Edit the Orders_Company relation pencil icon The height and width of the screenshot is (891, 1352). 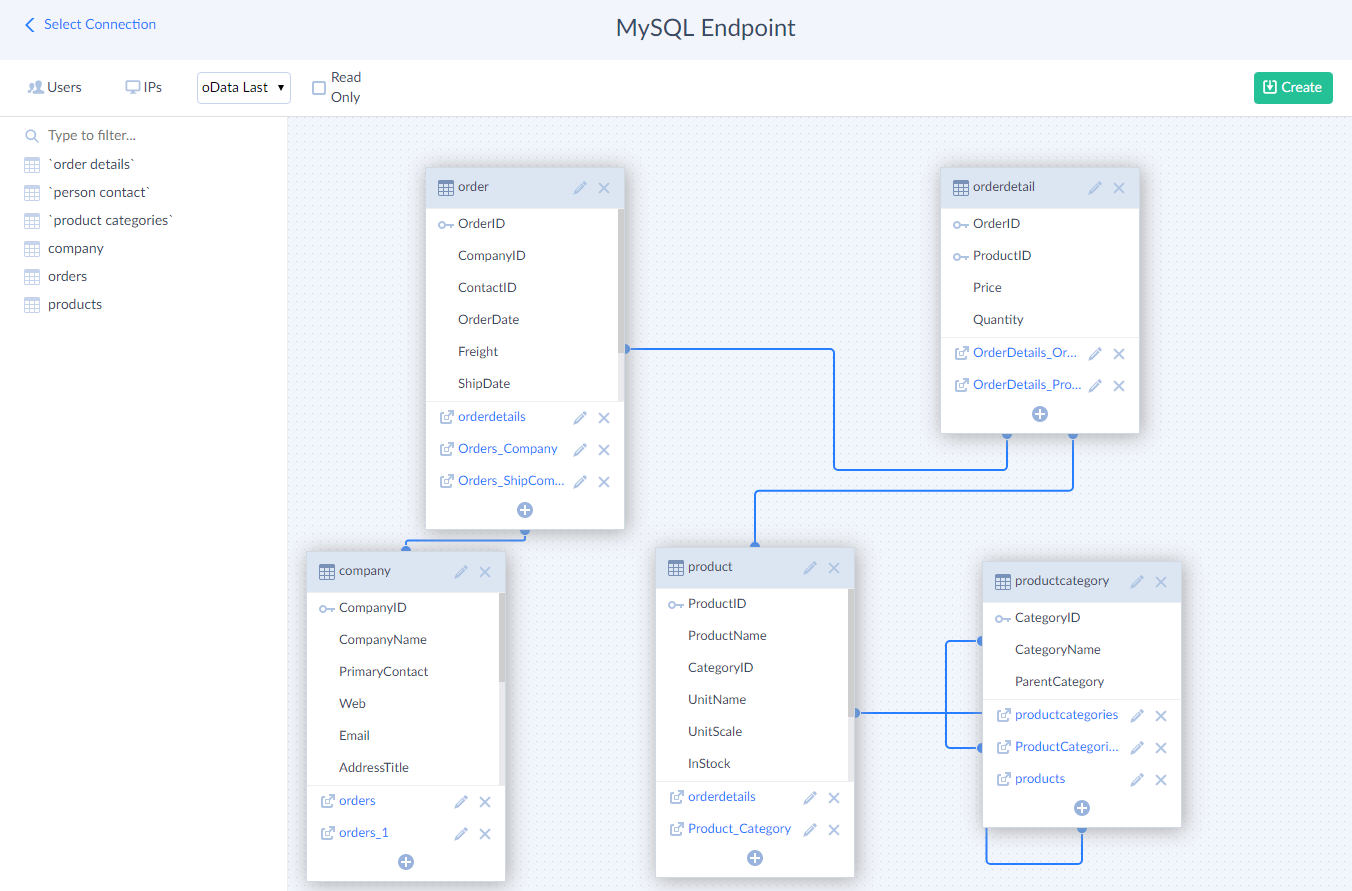pyautogui.click(x=579, y=448)
